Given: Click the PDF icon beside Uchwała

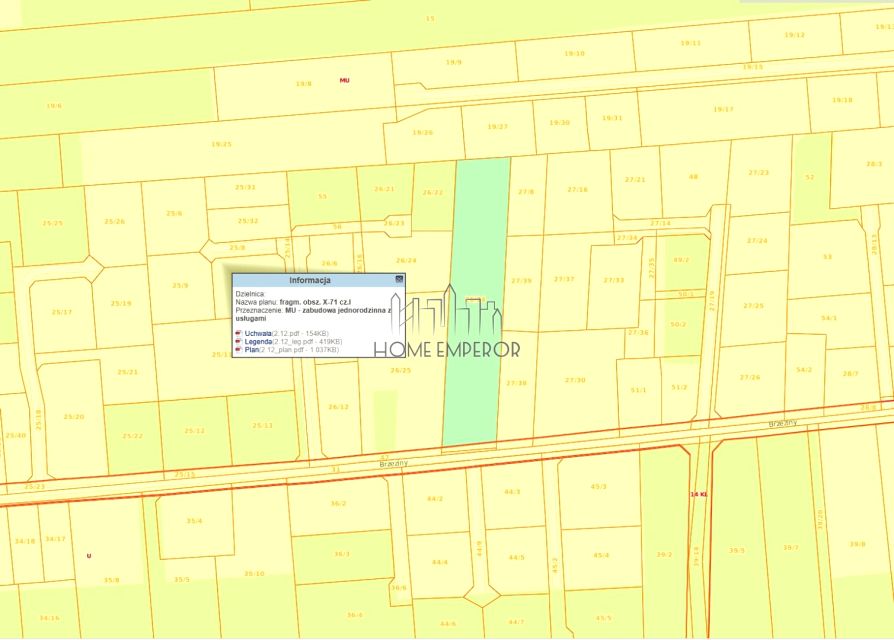Looking at the screenshot, I should pos(238,332).
